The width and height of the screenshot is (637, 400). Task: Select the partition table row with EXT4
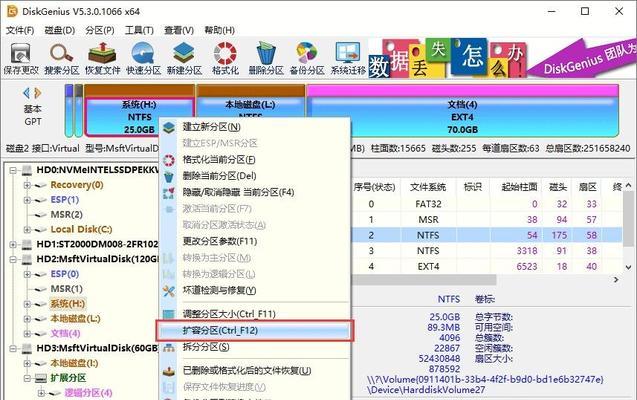click(x=487, y=267)
